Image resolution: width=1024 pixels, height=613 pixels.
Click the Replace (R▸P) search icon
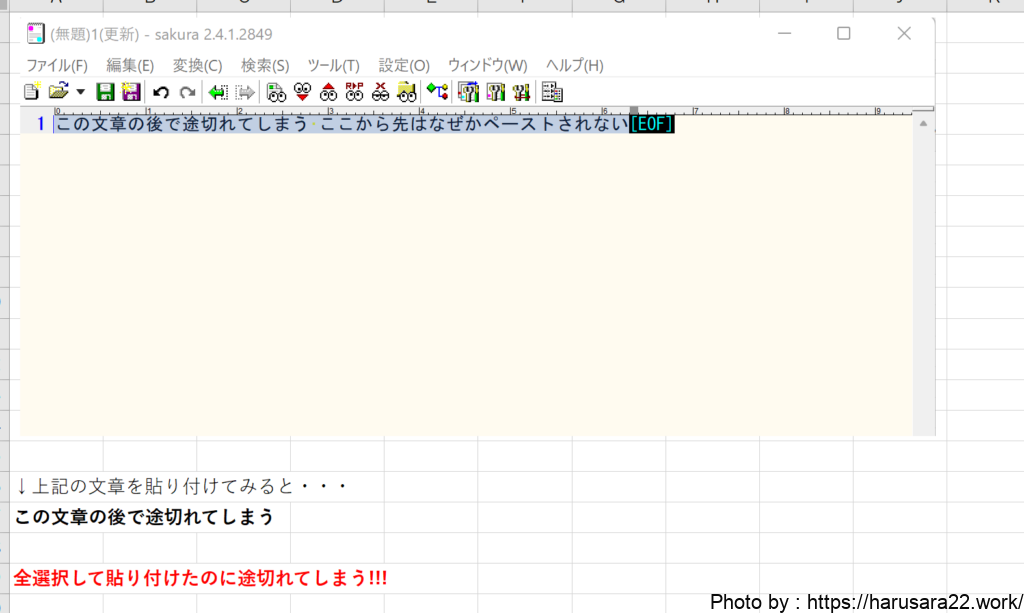354,93
